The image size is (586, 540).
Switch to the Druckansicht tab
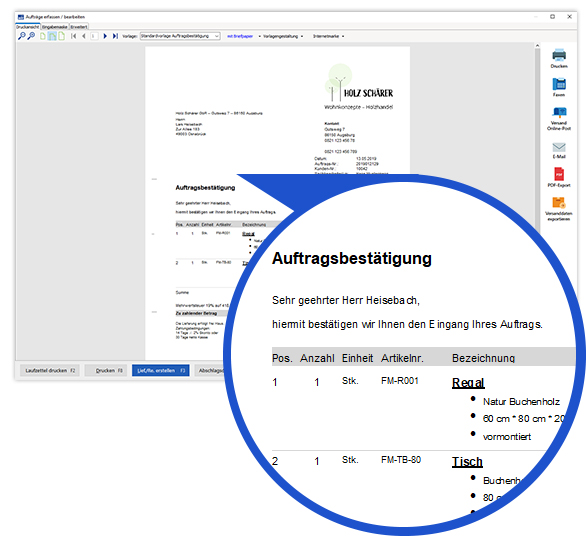click(x=28, y=27)
